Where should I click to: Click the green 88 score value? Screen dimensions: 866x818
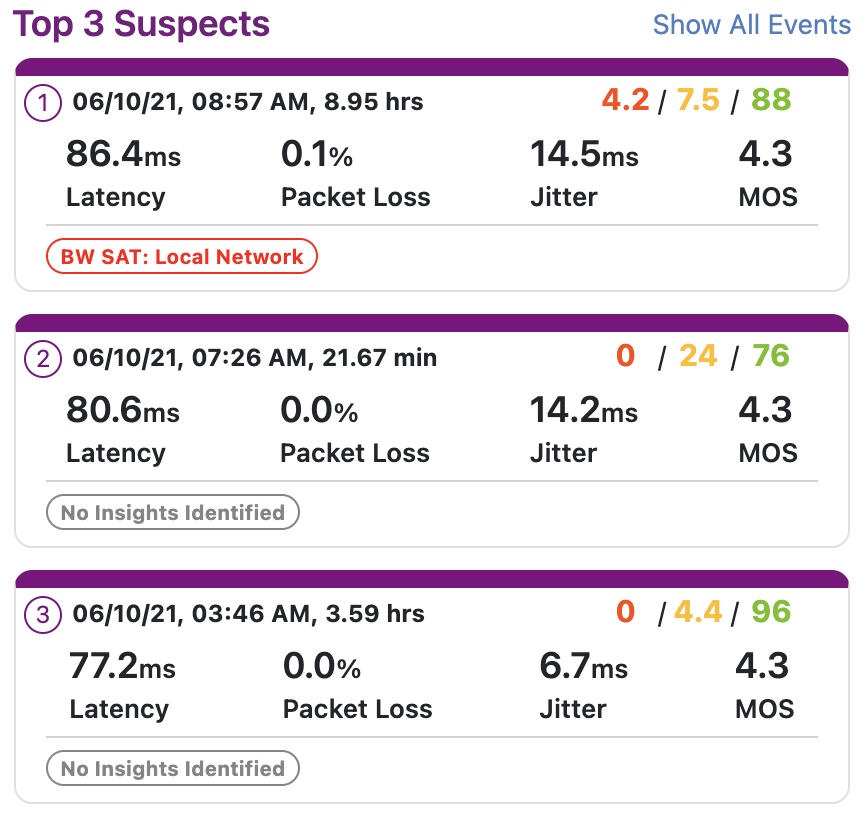(771, 100)
